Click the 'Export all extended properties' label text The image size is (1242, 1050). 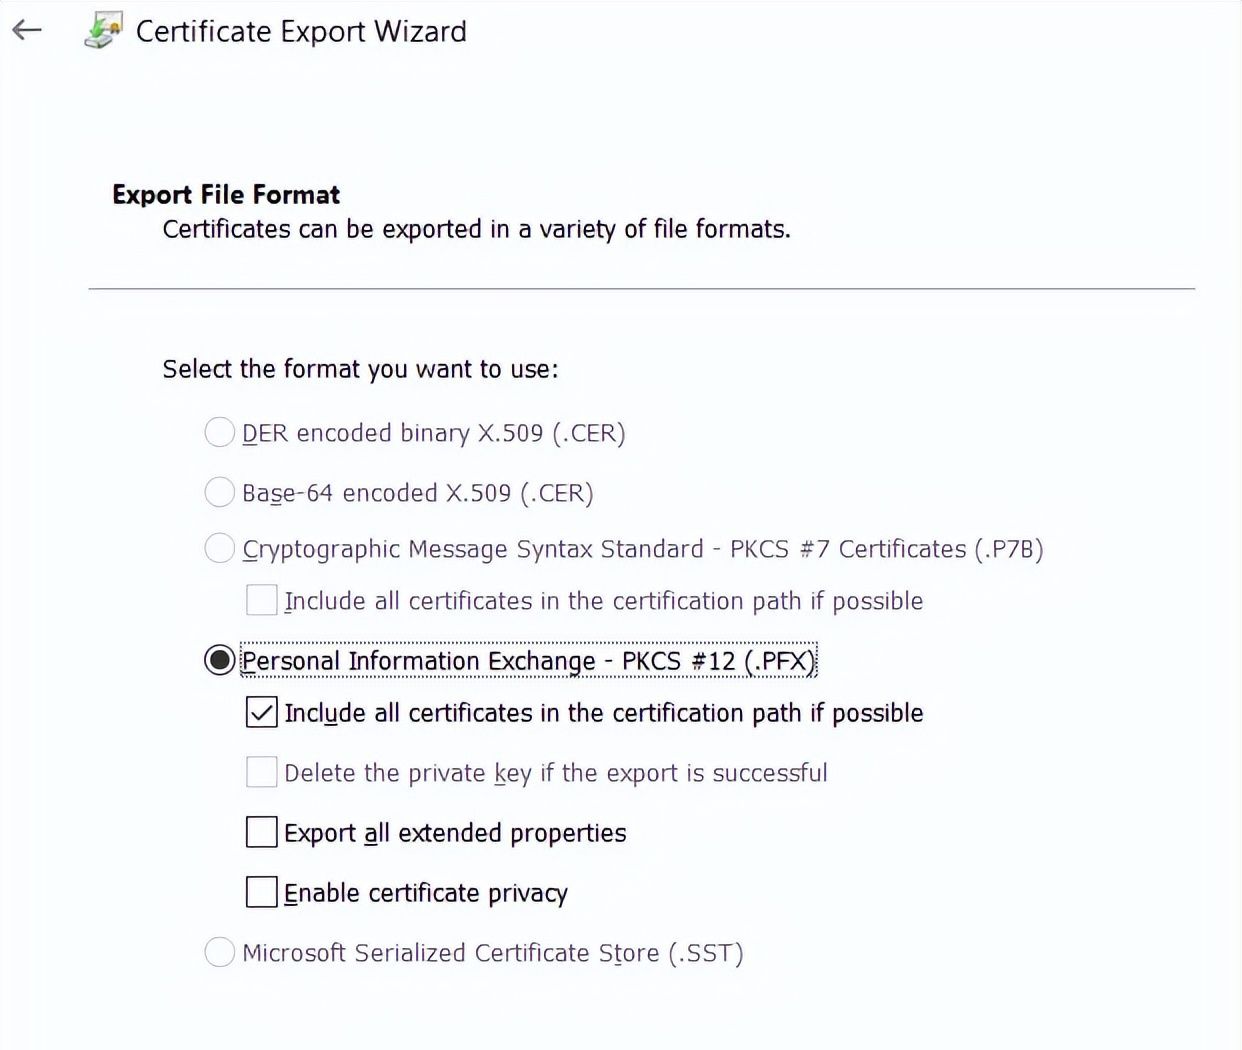455,833
